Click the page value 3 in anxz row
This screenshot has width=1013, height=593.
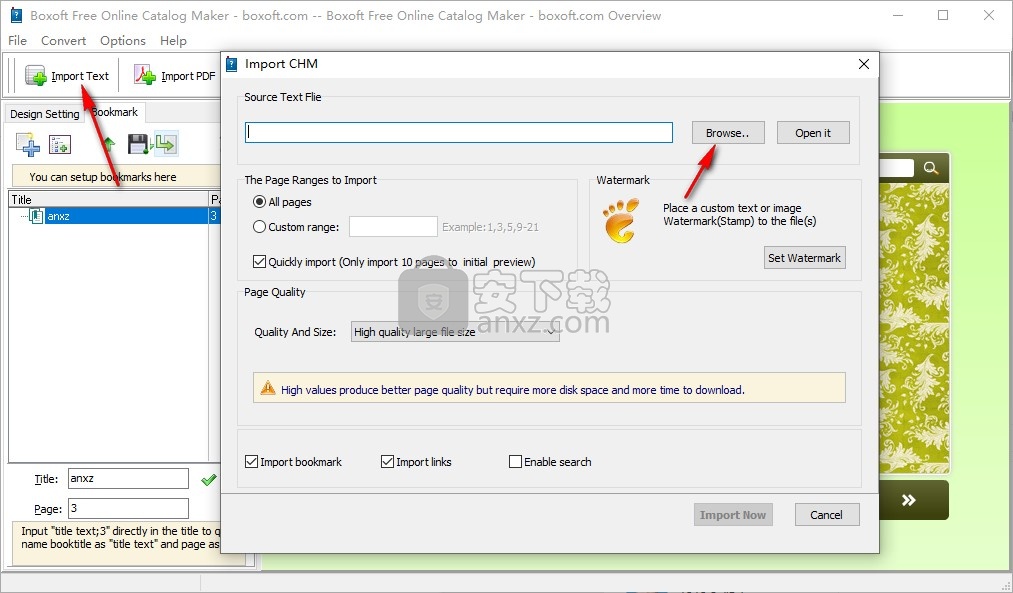(x=214, y=216)
